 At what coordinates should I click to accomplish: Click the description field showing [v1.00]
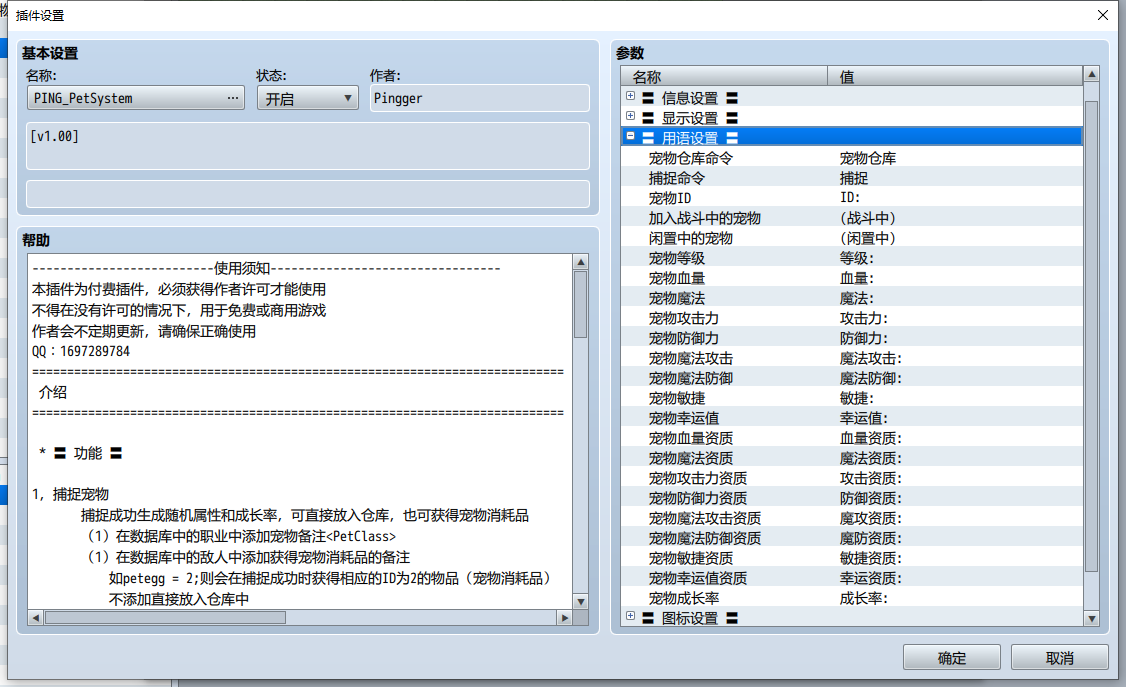click(307, 146)
